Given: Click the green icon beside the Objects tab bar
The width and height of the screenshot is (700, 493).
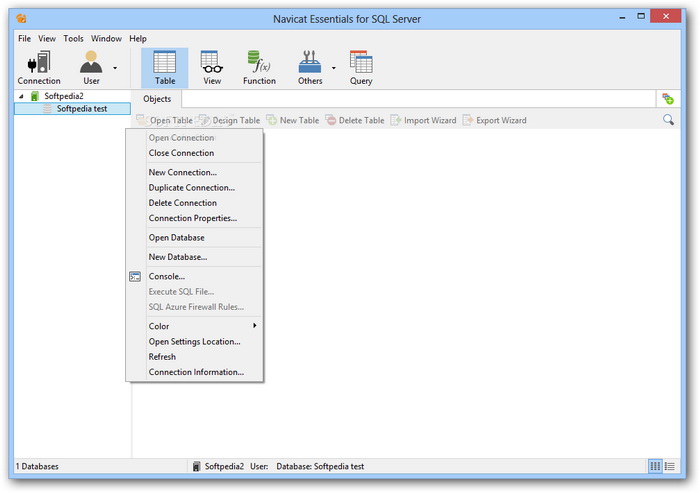Looking at the screenshot, I should coord(667,99).
